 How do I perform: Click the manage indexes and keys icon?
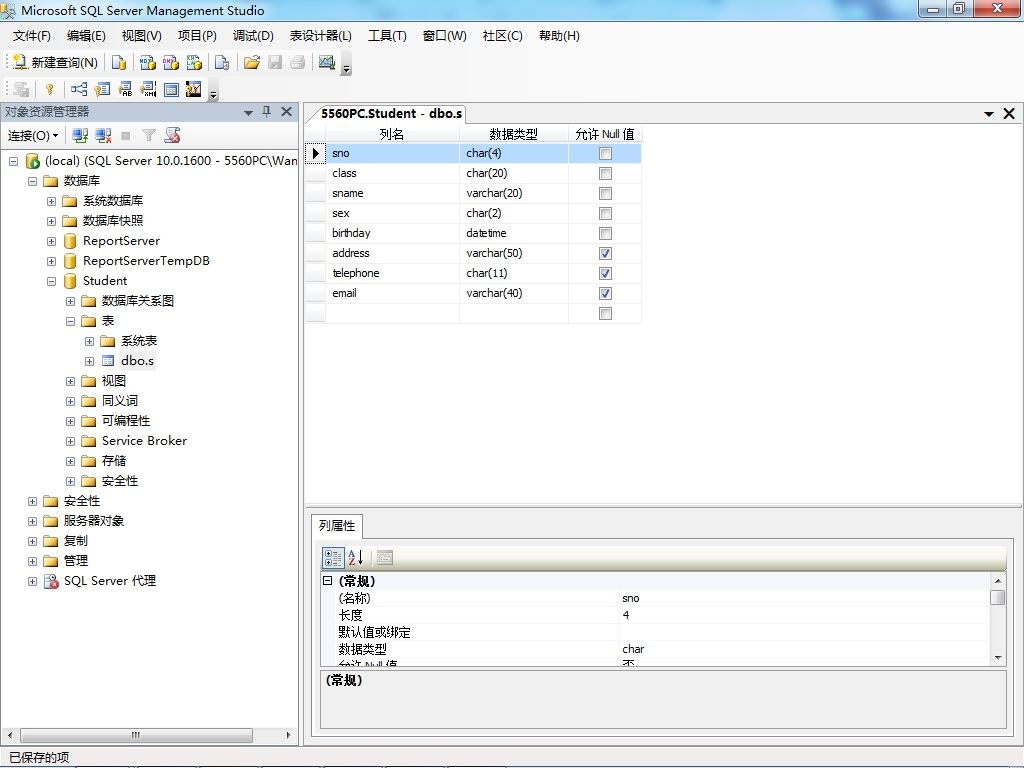click(x=103, y=89)
